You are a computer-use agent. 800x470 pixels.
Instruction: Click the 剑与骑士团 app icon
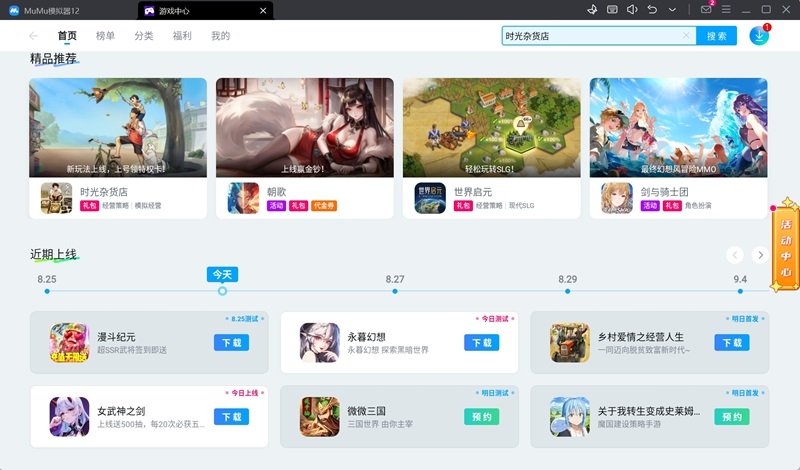point(617,198)
